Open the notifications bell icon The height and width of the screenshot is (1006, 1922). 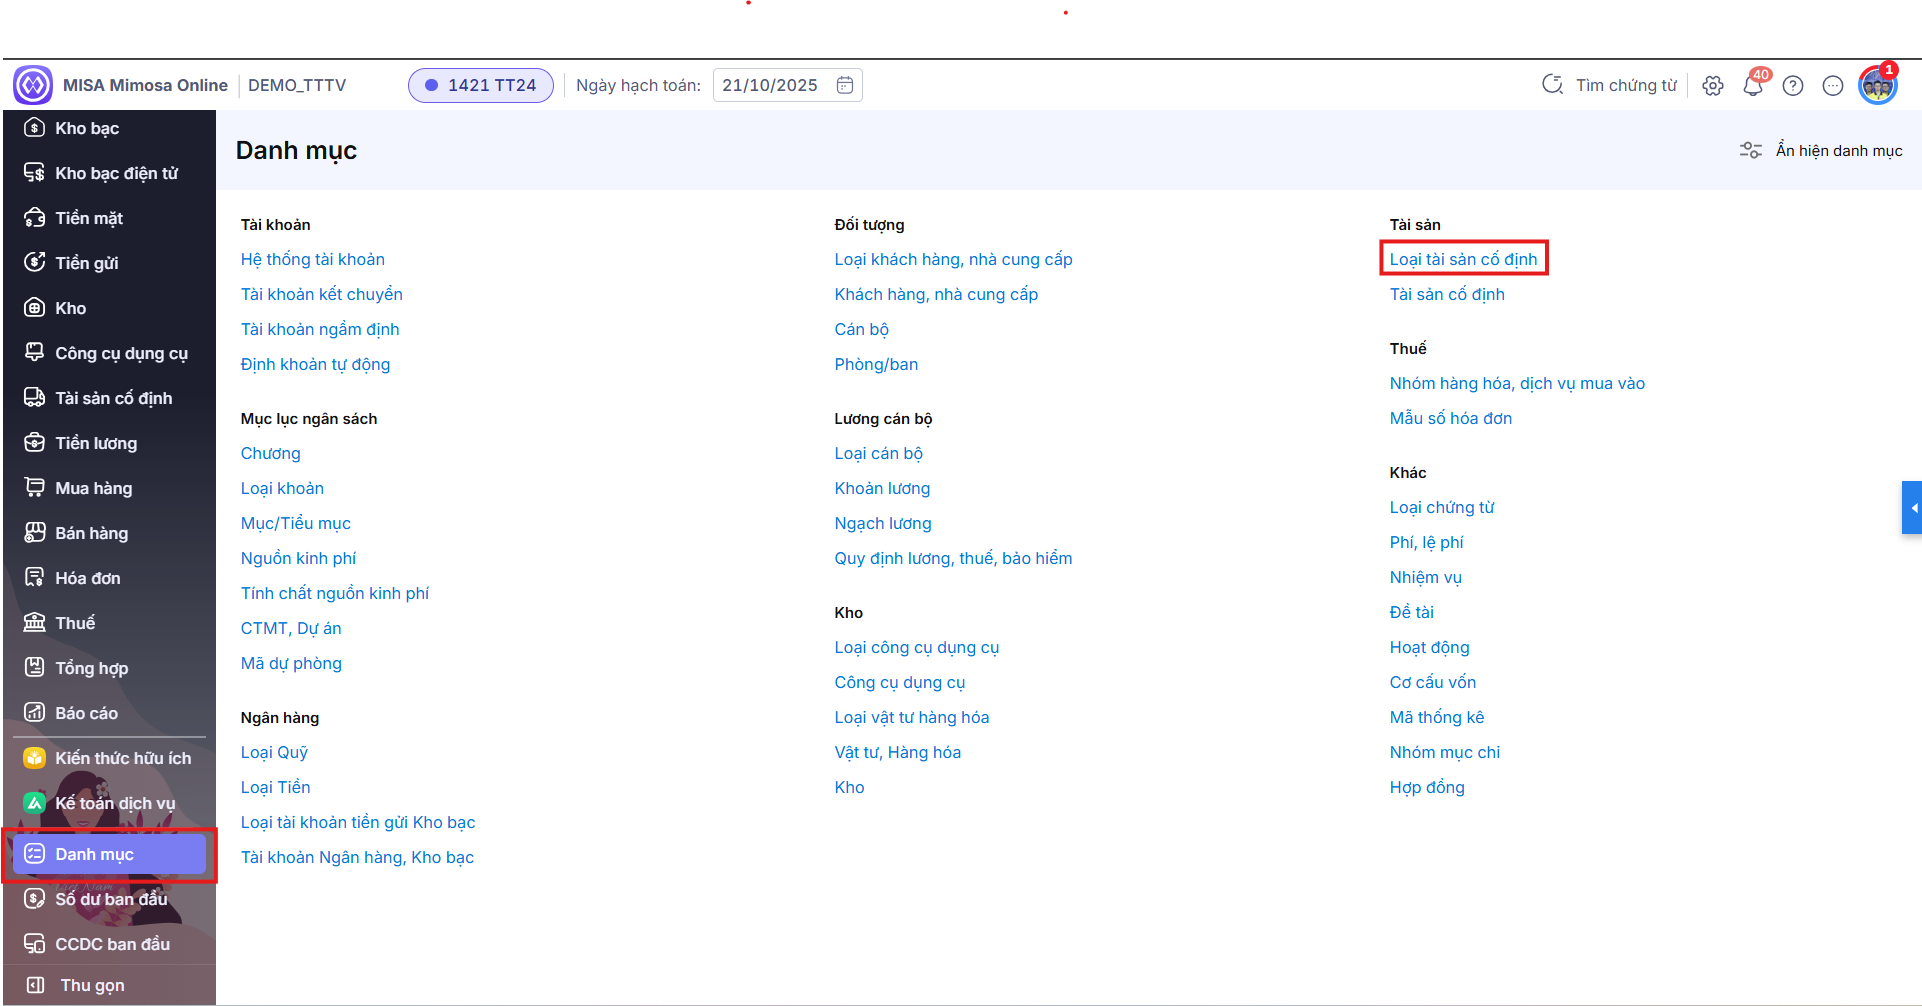click(x=1752, y=86)
